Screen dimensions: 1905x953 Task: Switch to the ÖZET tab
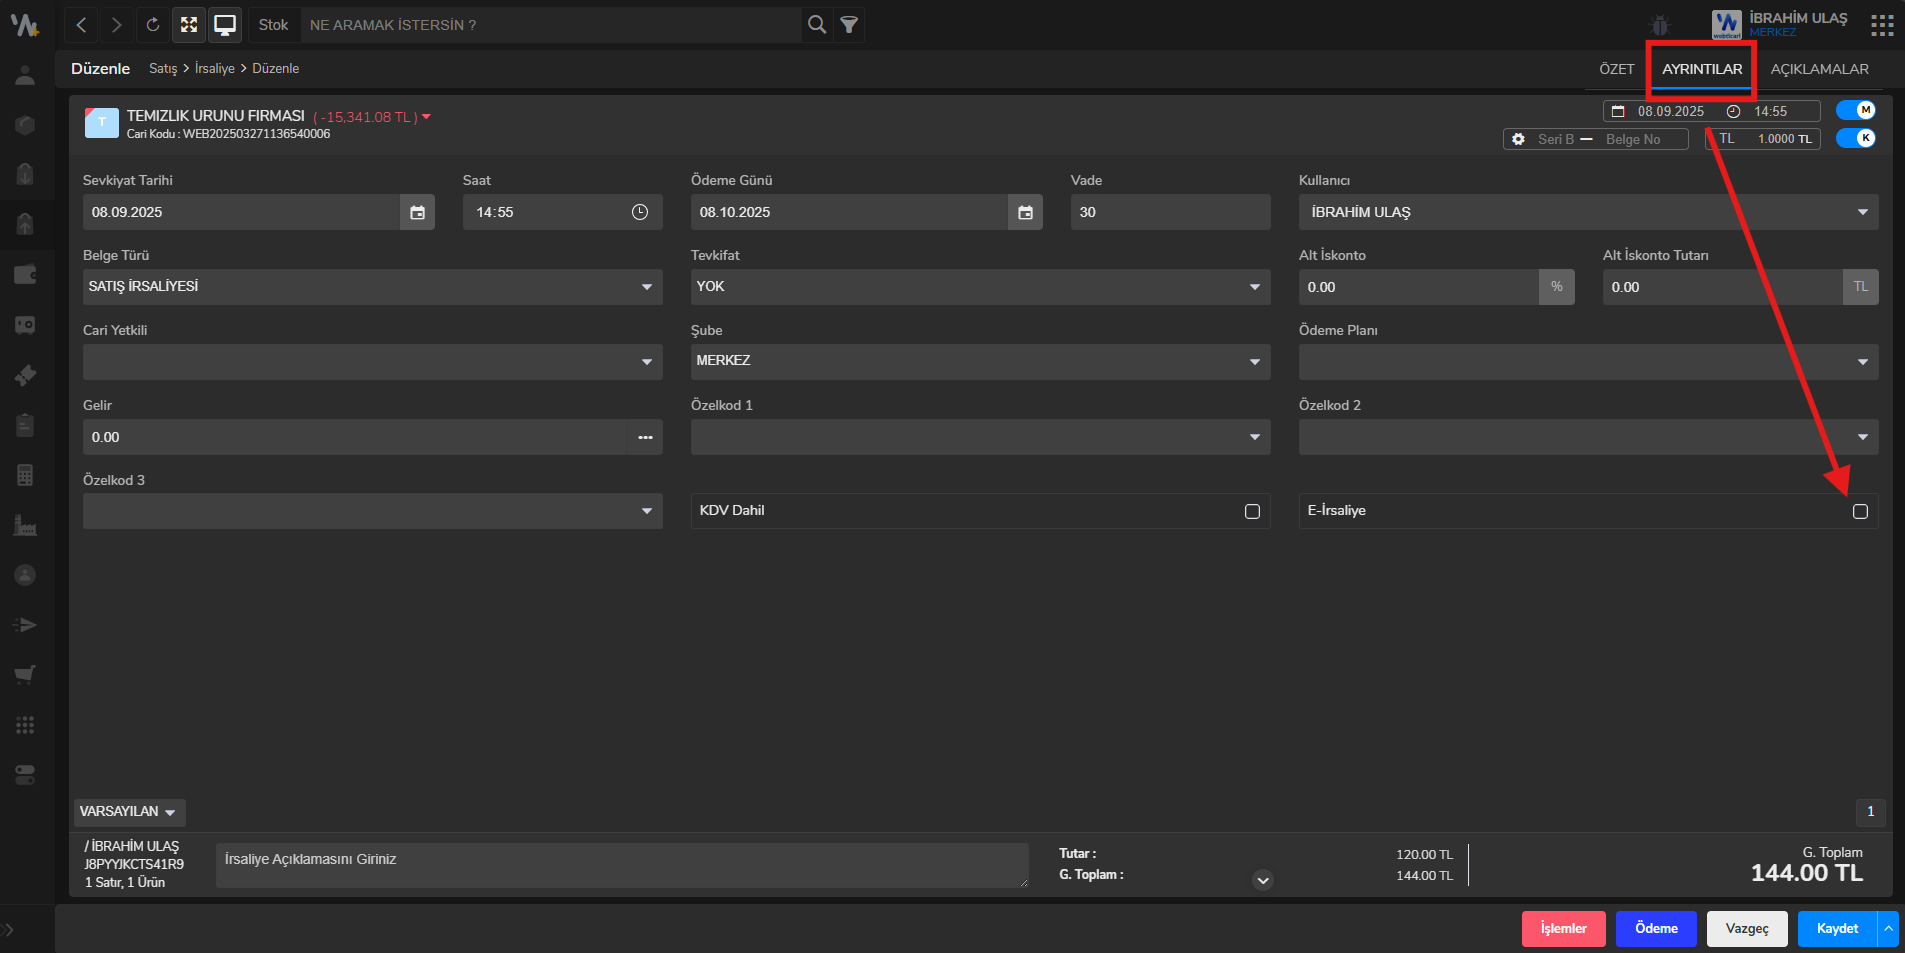tap(1616, 69)
